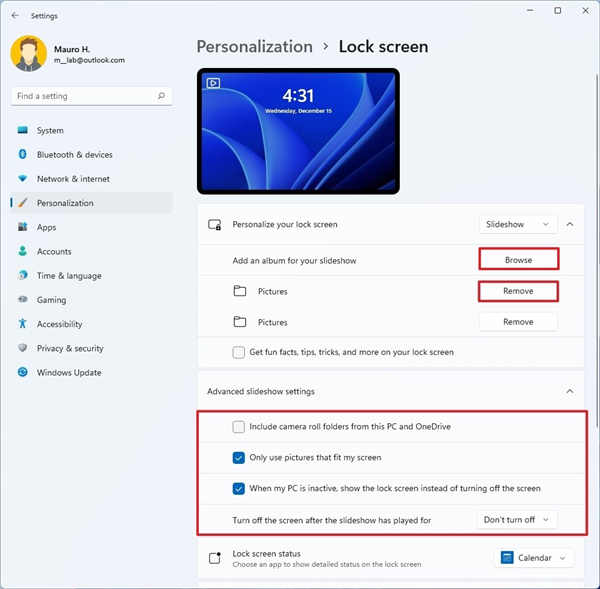Click the vertical scrollbar on the right
The height and width of the screenshot is (589, 600).
(597, 249)
